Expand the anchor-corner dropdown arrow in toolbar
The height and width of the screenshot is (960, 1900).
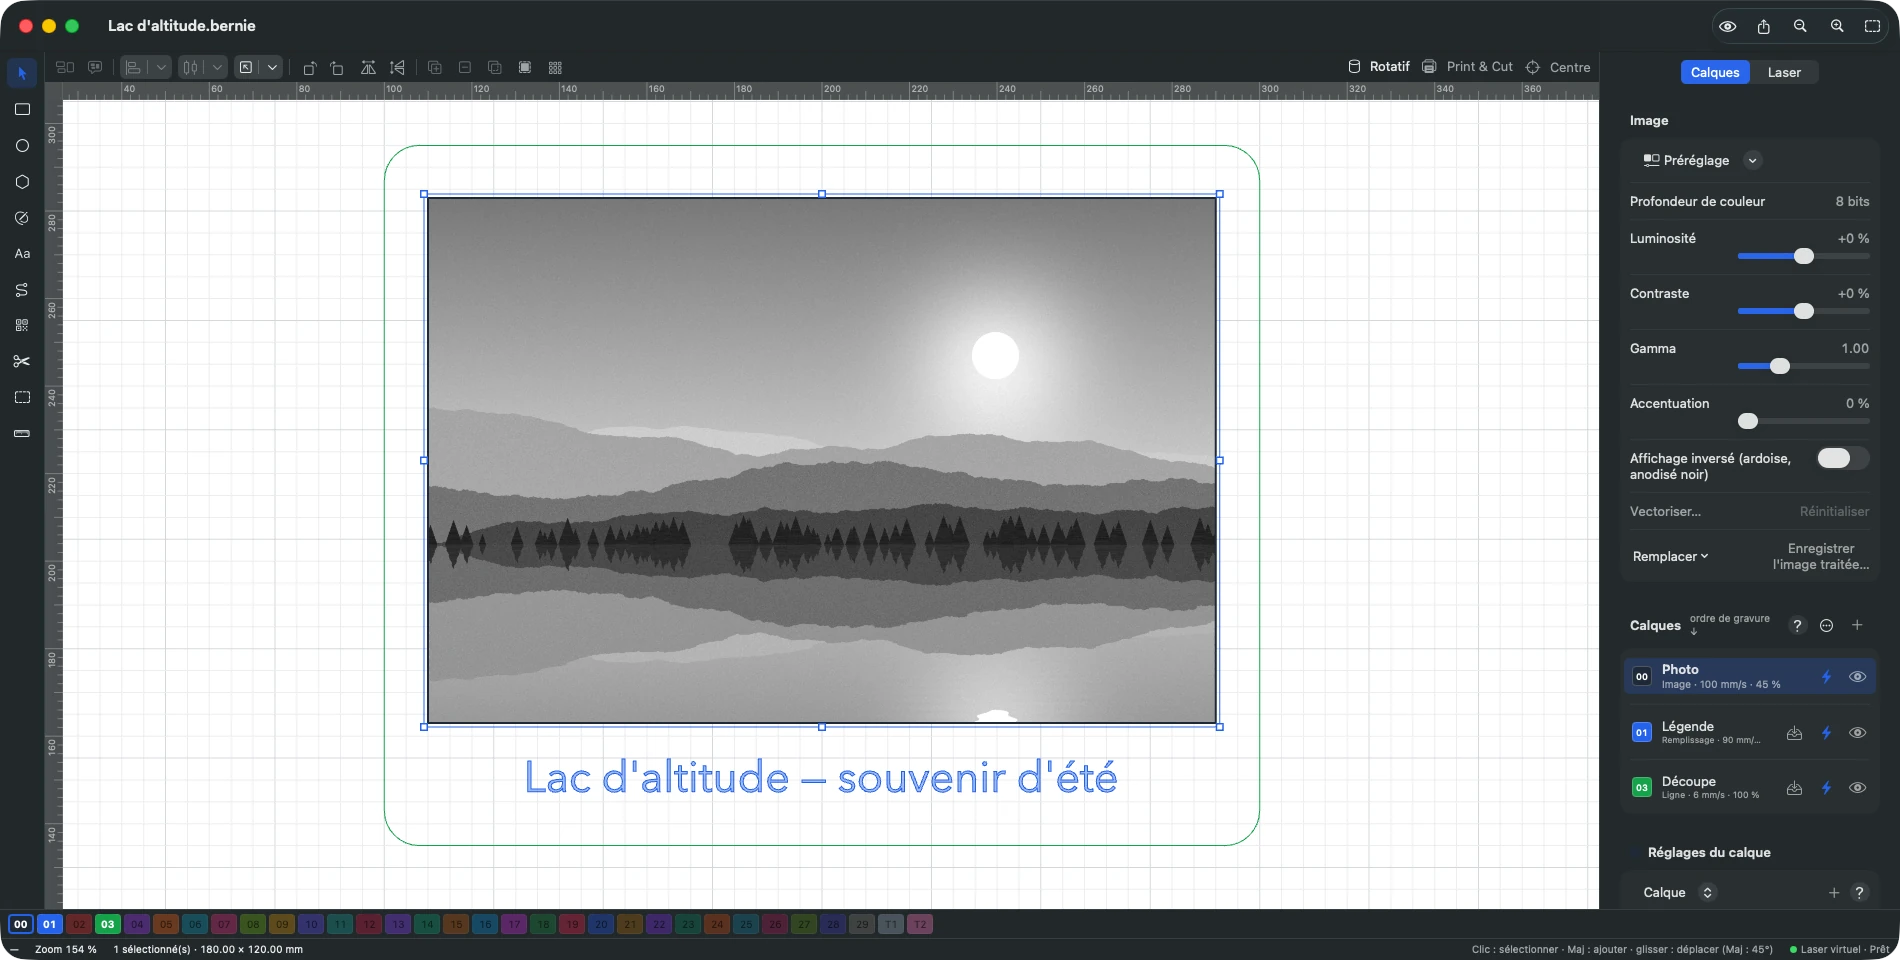272,67
